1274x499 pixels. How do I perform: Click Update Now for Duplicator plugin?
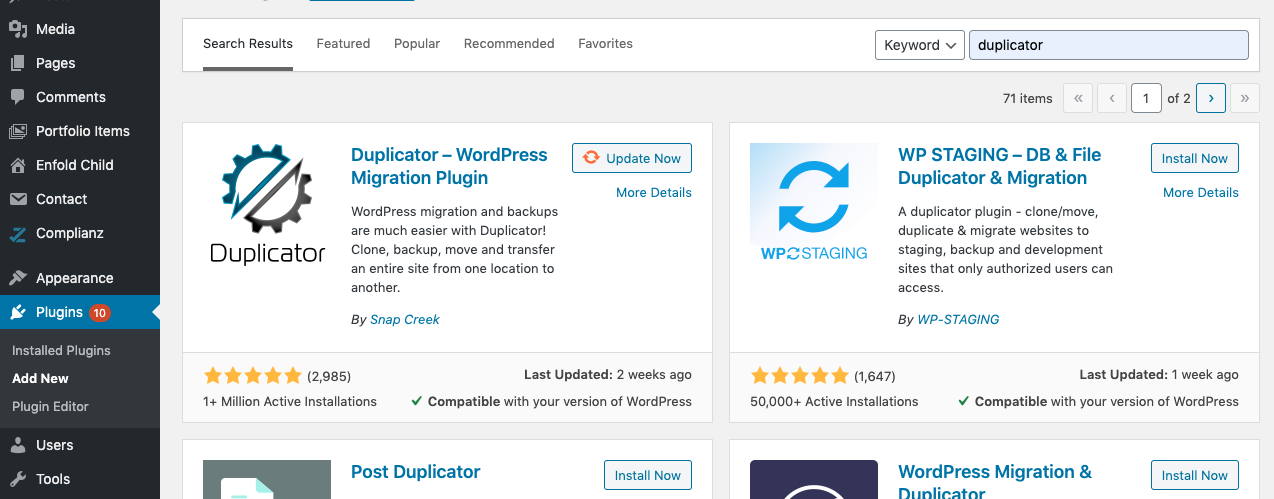coord(632,158)
